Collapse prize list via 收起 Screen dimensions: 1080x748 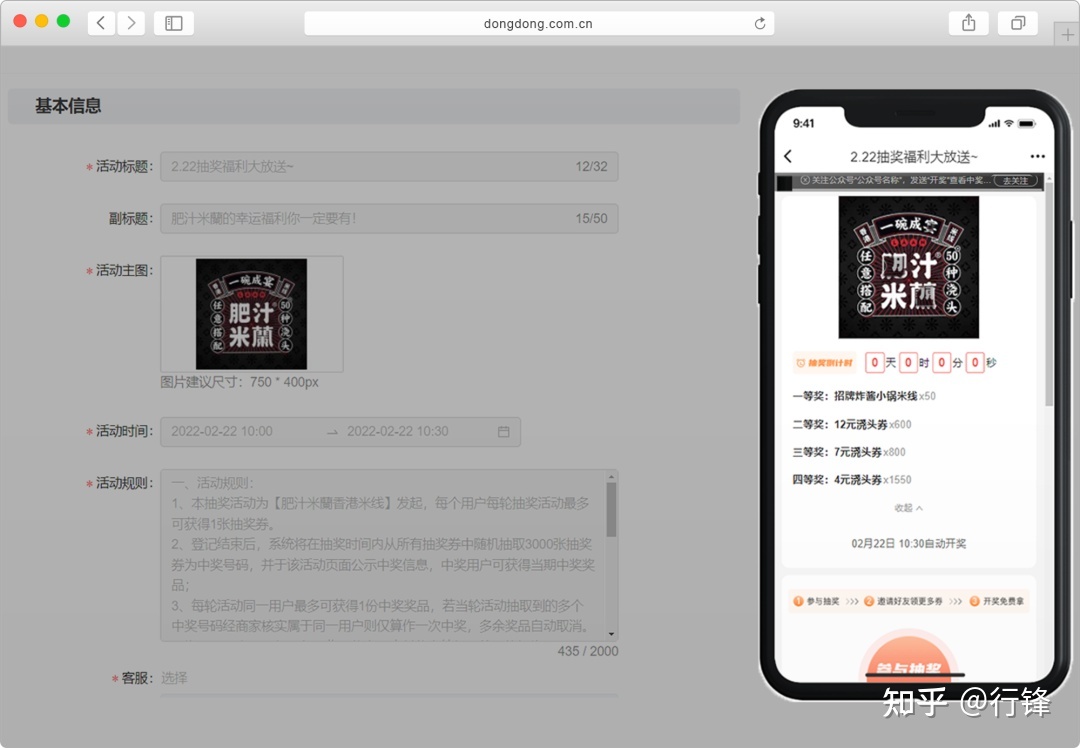(908, 508)
